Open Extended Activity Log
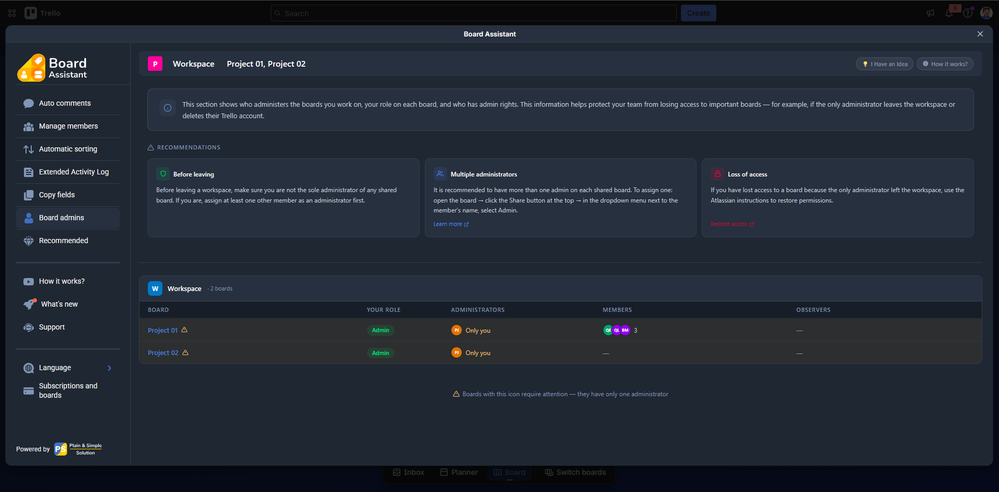This screenshot has width=999, height=492. click(x=68, y=172)
